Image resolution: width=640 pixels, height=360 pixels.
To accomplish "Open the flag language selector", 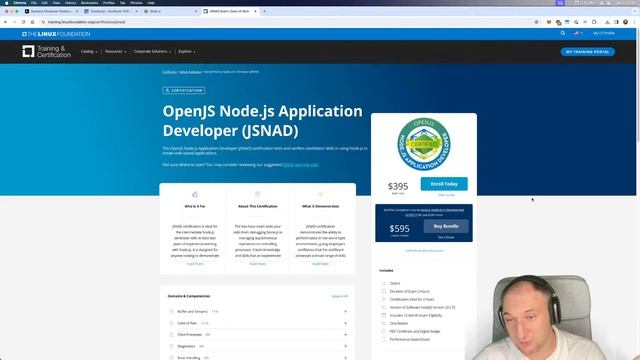I will tap(578, 33).
